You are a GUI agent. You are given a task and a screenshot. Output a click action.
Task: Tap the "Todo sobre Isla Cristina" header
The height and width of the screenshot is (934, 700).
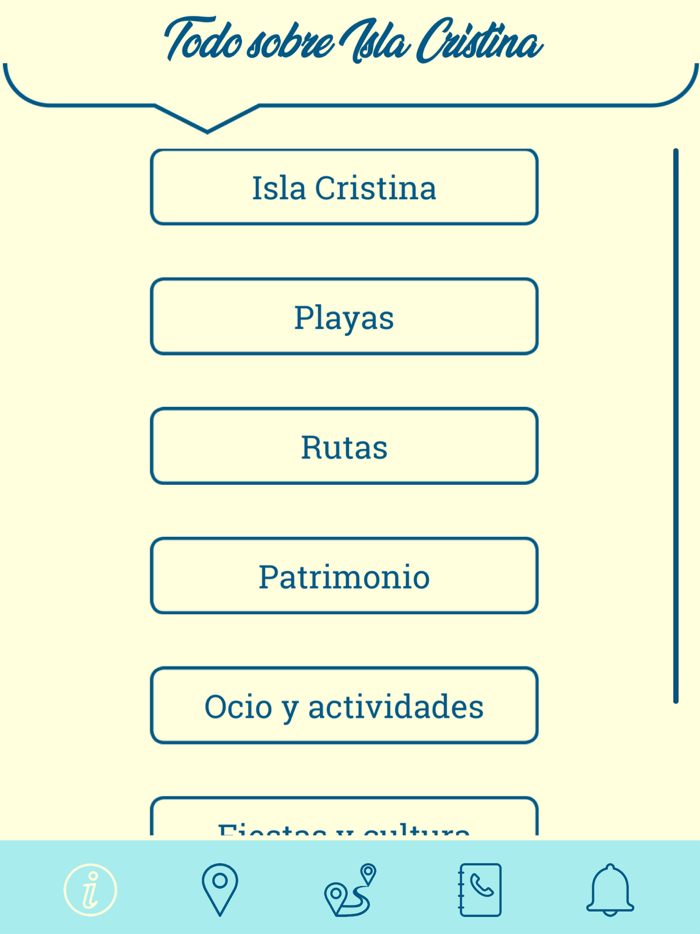tap(352, 40)
